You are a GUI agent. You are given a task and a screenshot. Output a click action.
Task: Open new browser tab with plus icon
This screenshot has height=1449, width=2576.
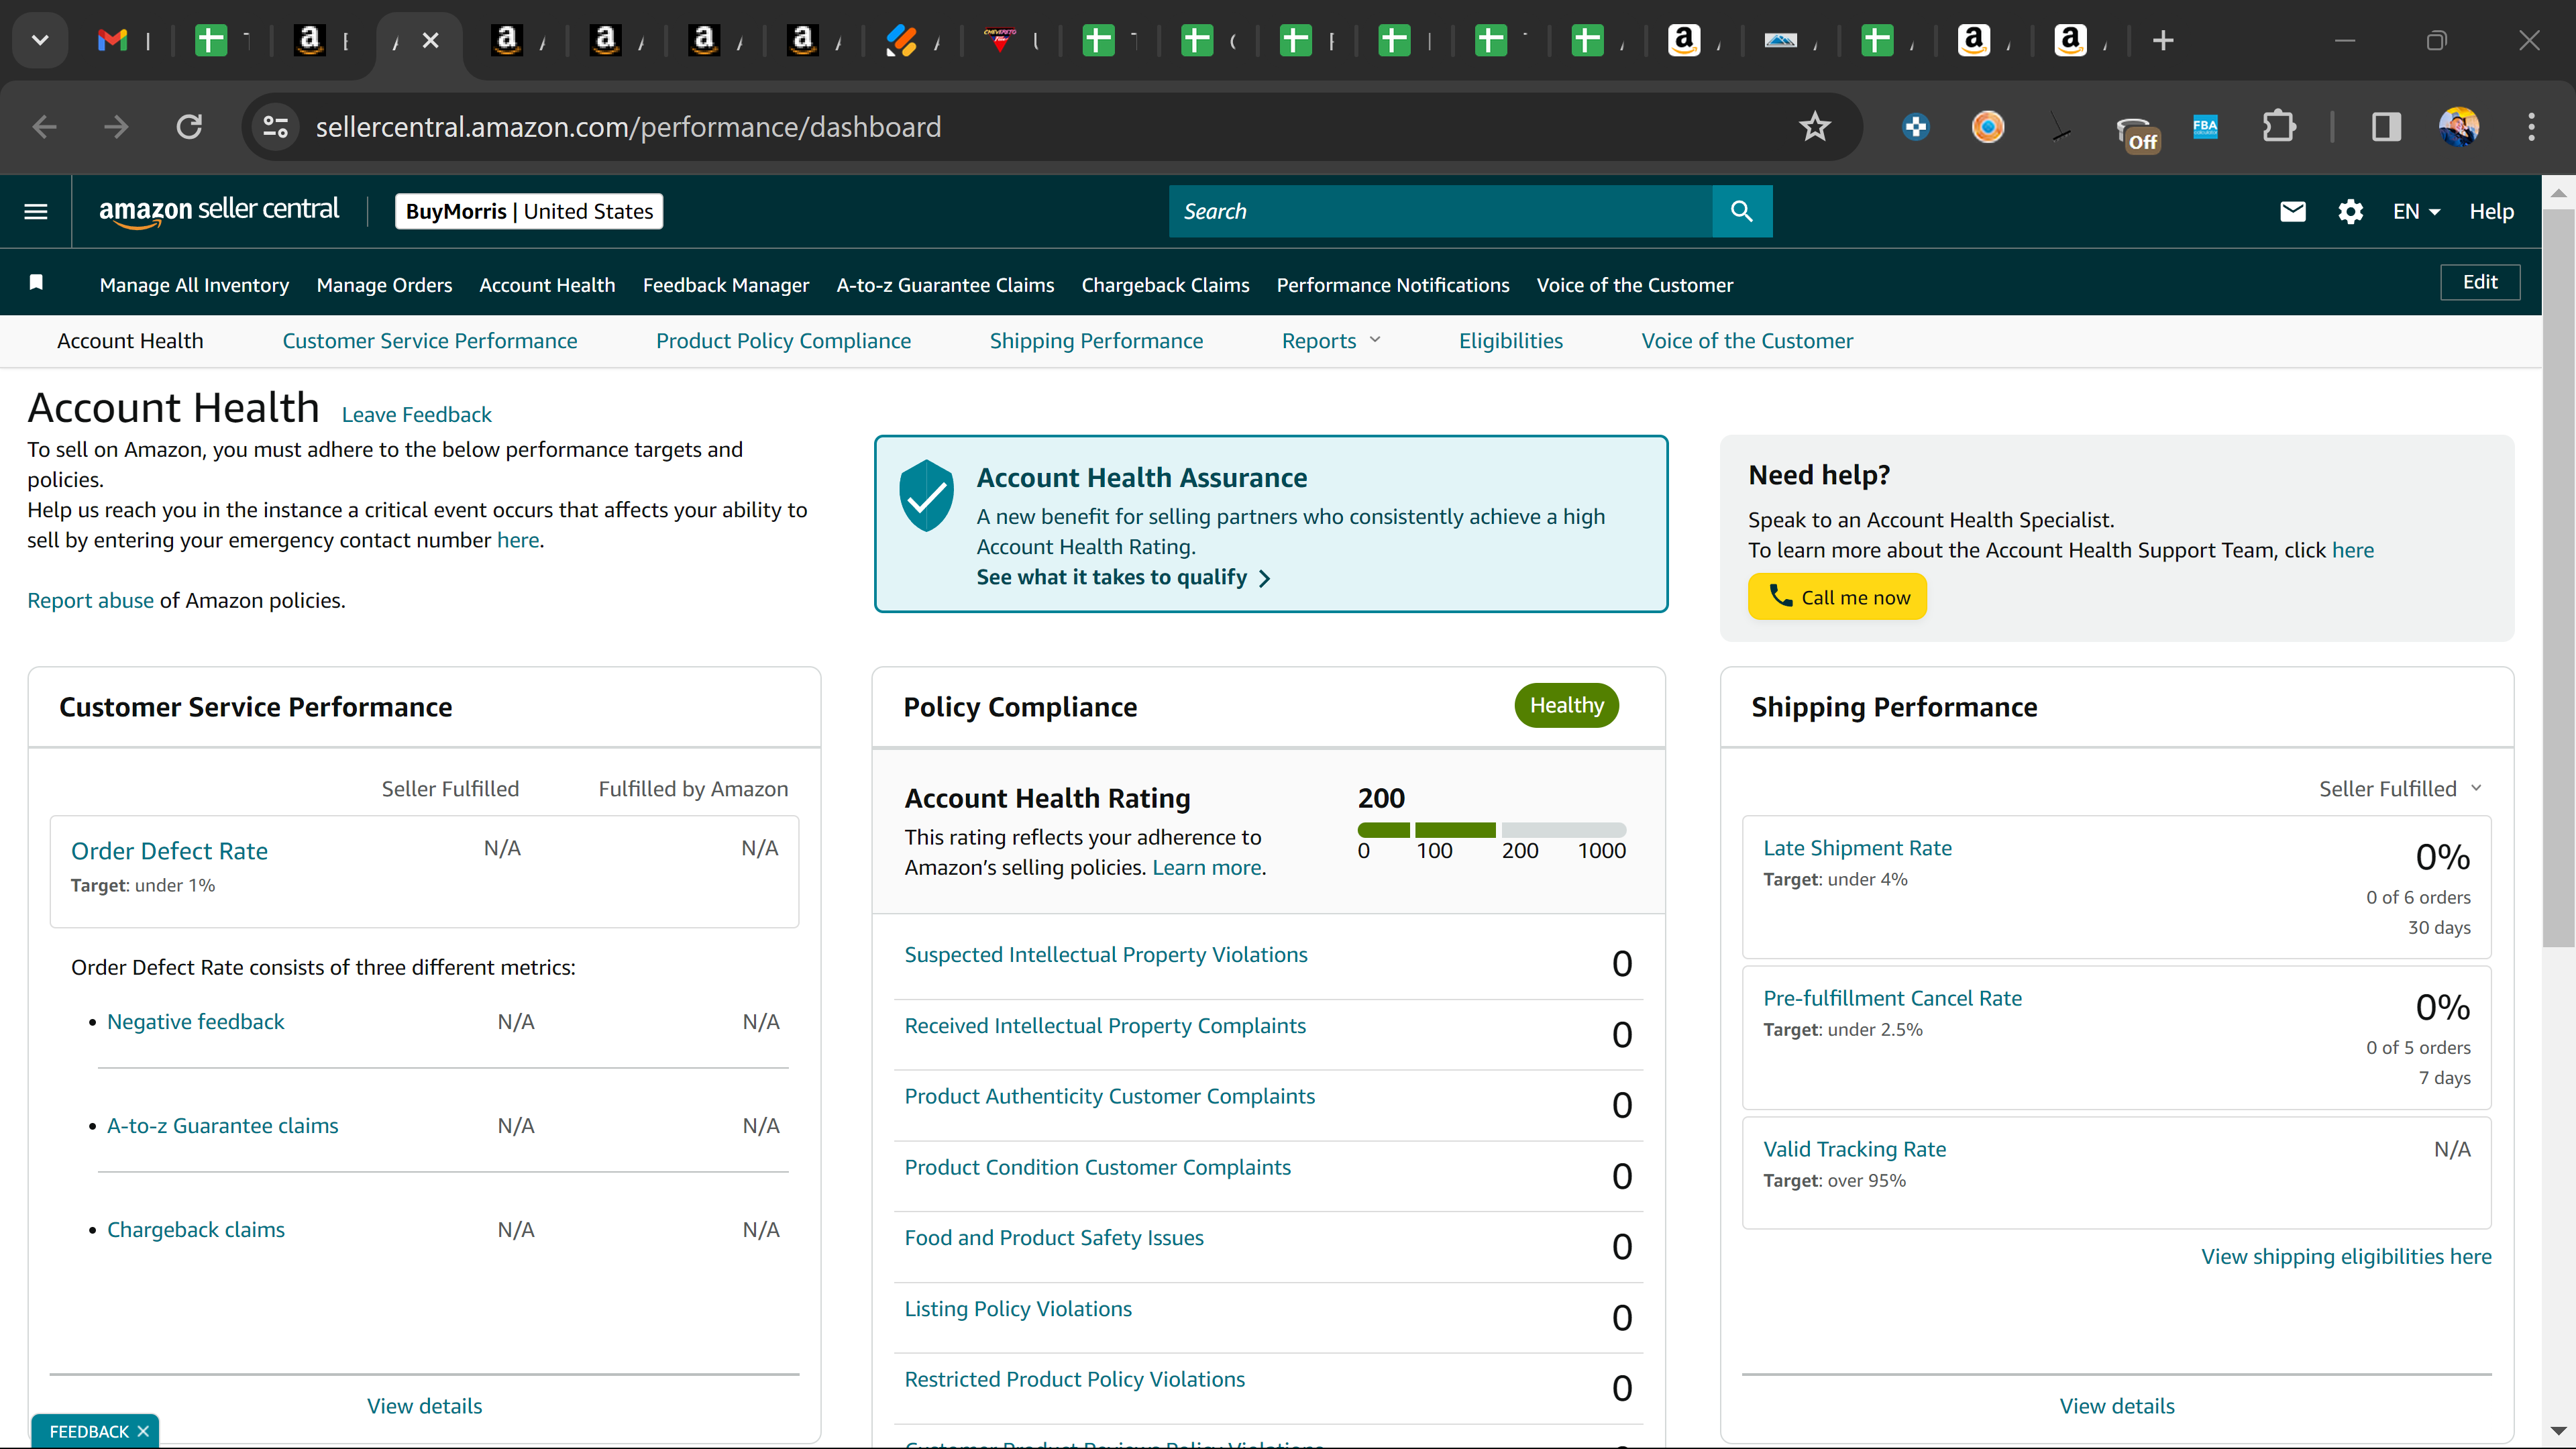tap(2163, 40)
